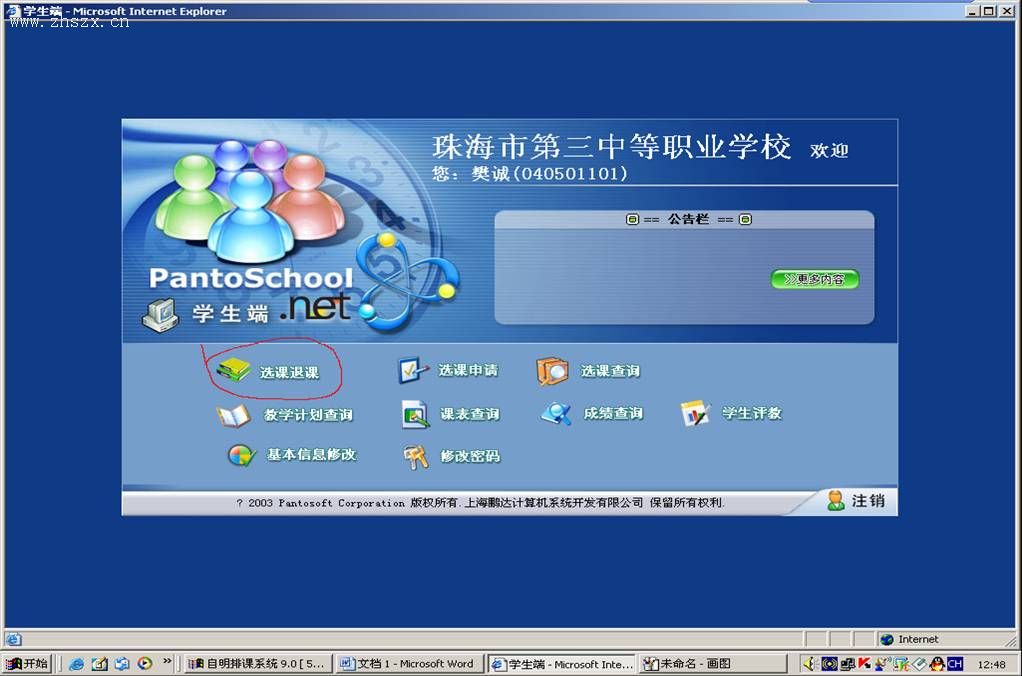The width and height of the screenshot is (1022, 676).
Task: Switch to 自明排课系统 9.0 taskbar window
Action: (258, 664)
